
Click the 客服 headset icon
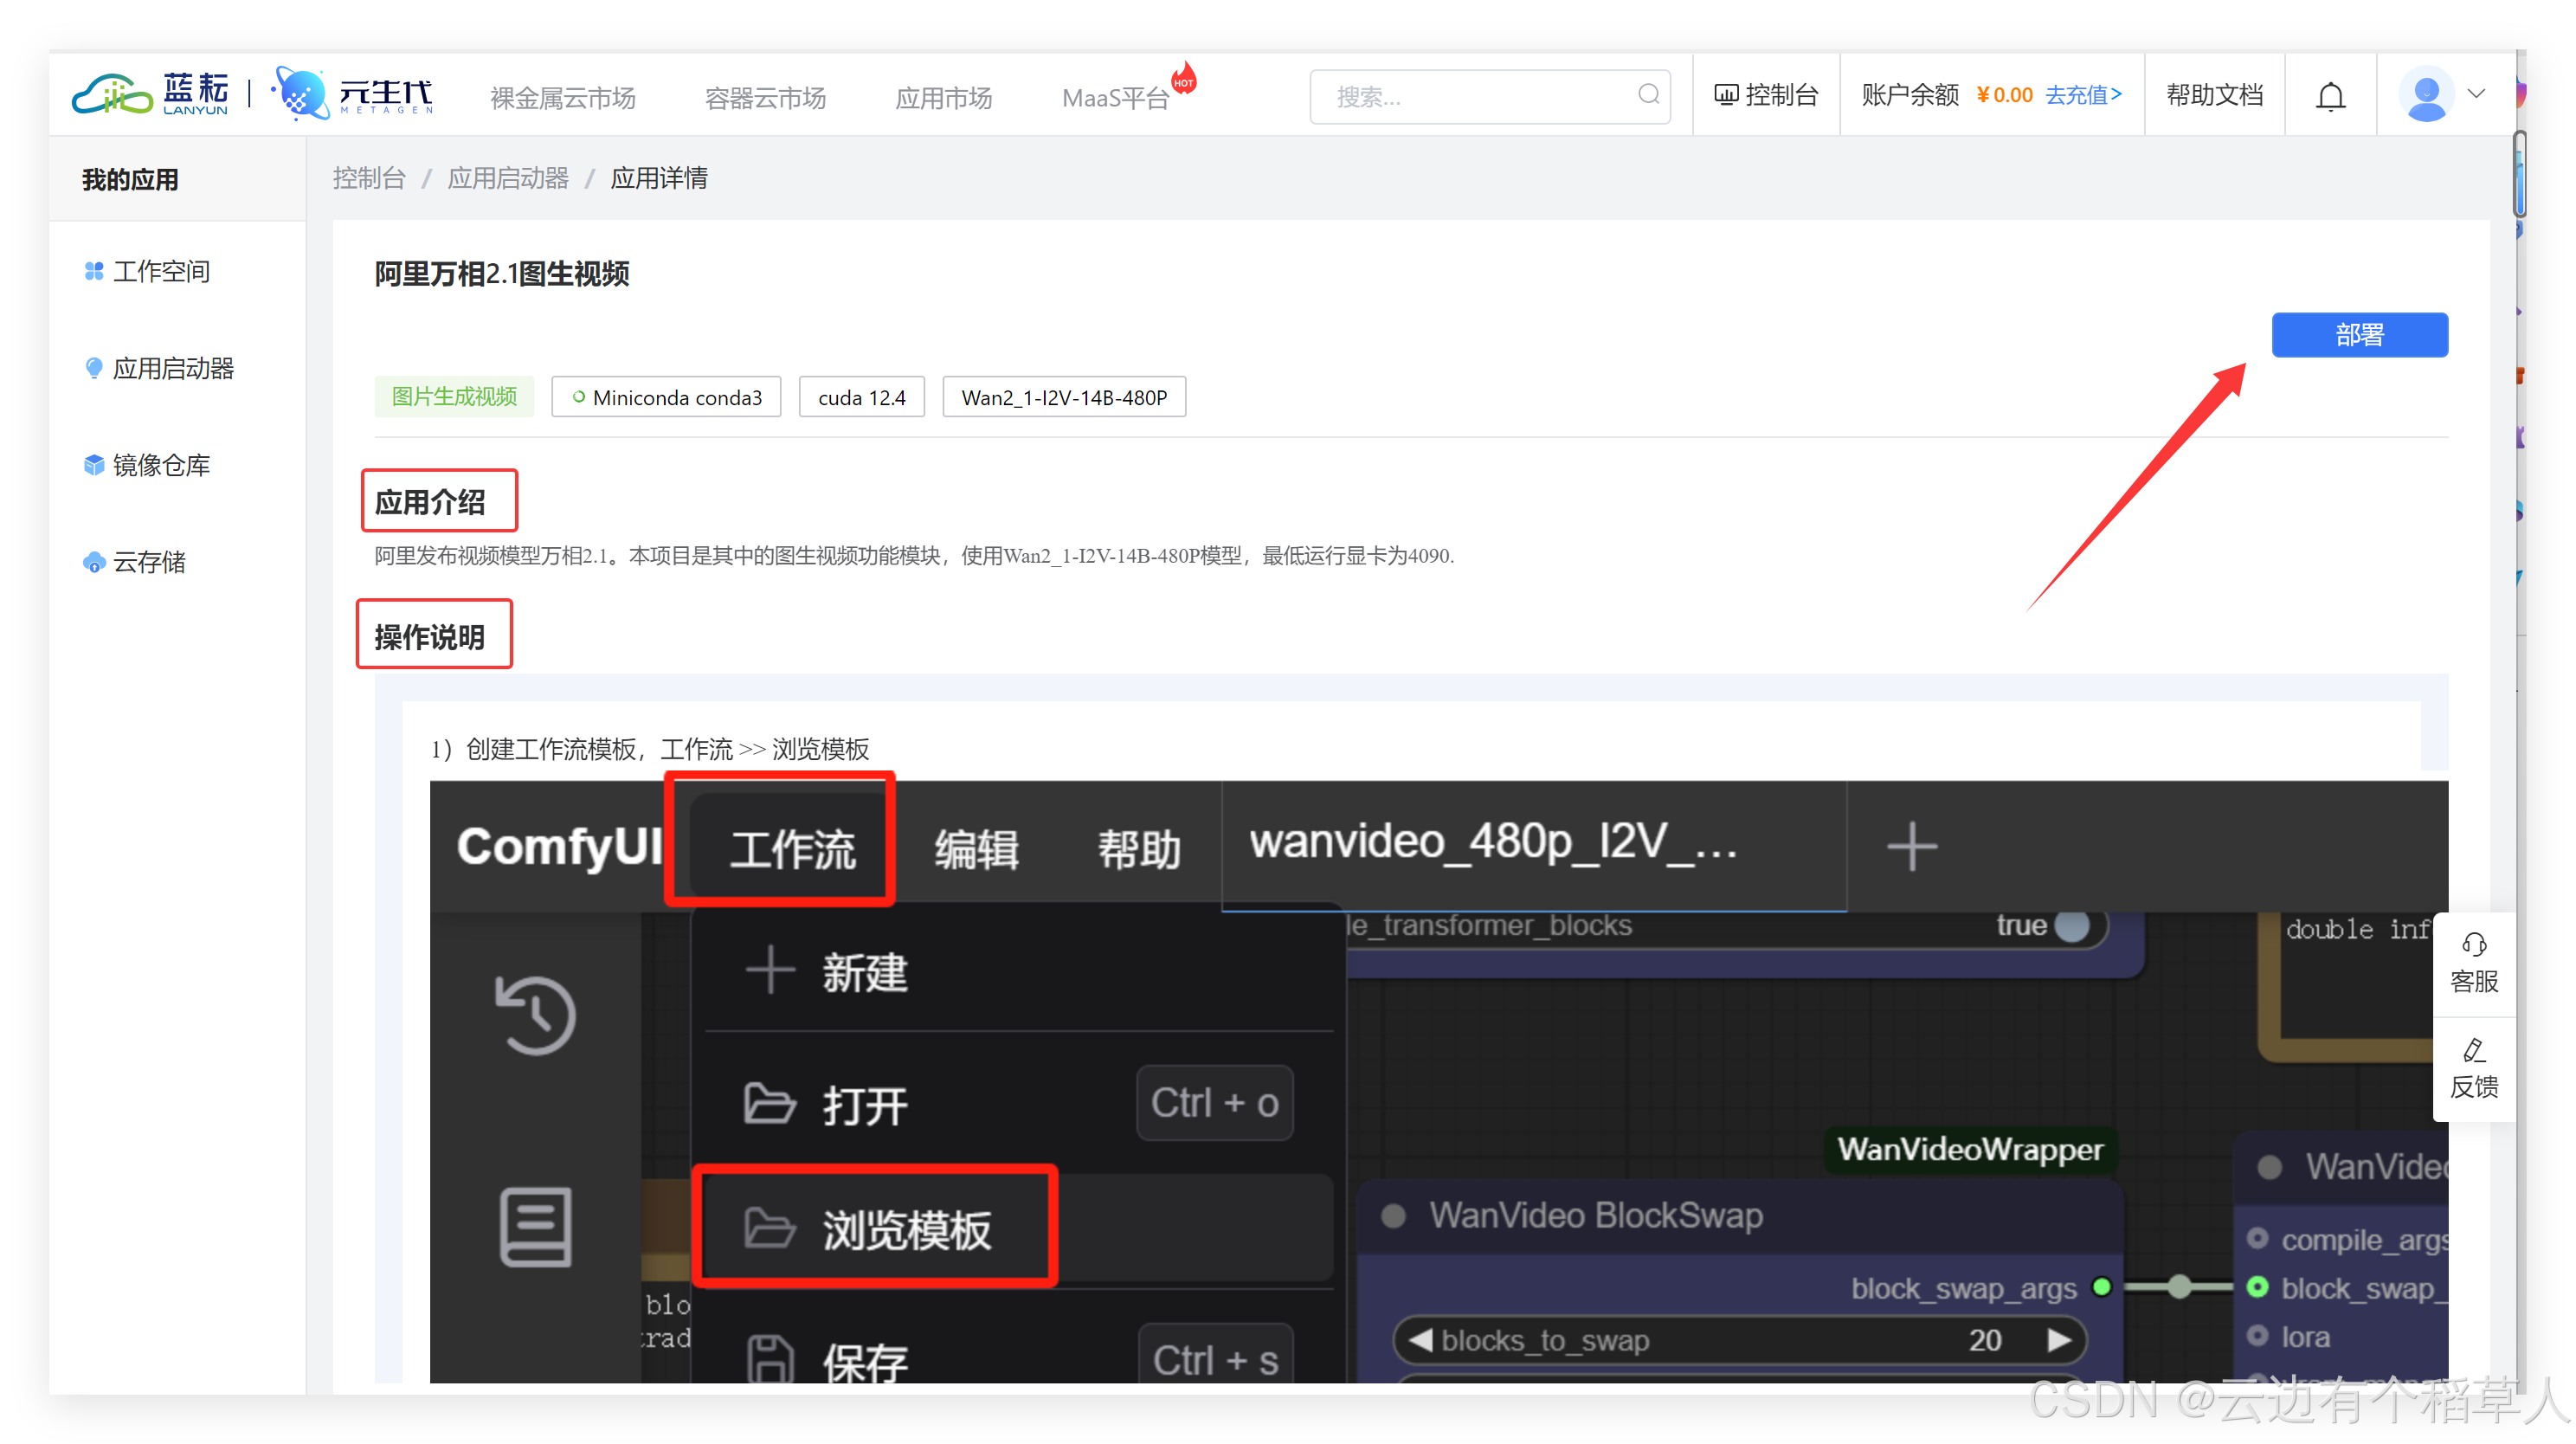(2473, 945)
